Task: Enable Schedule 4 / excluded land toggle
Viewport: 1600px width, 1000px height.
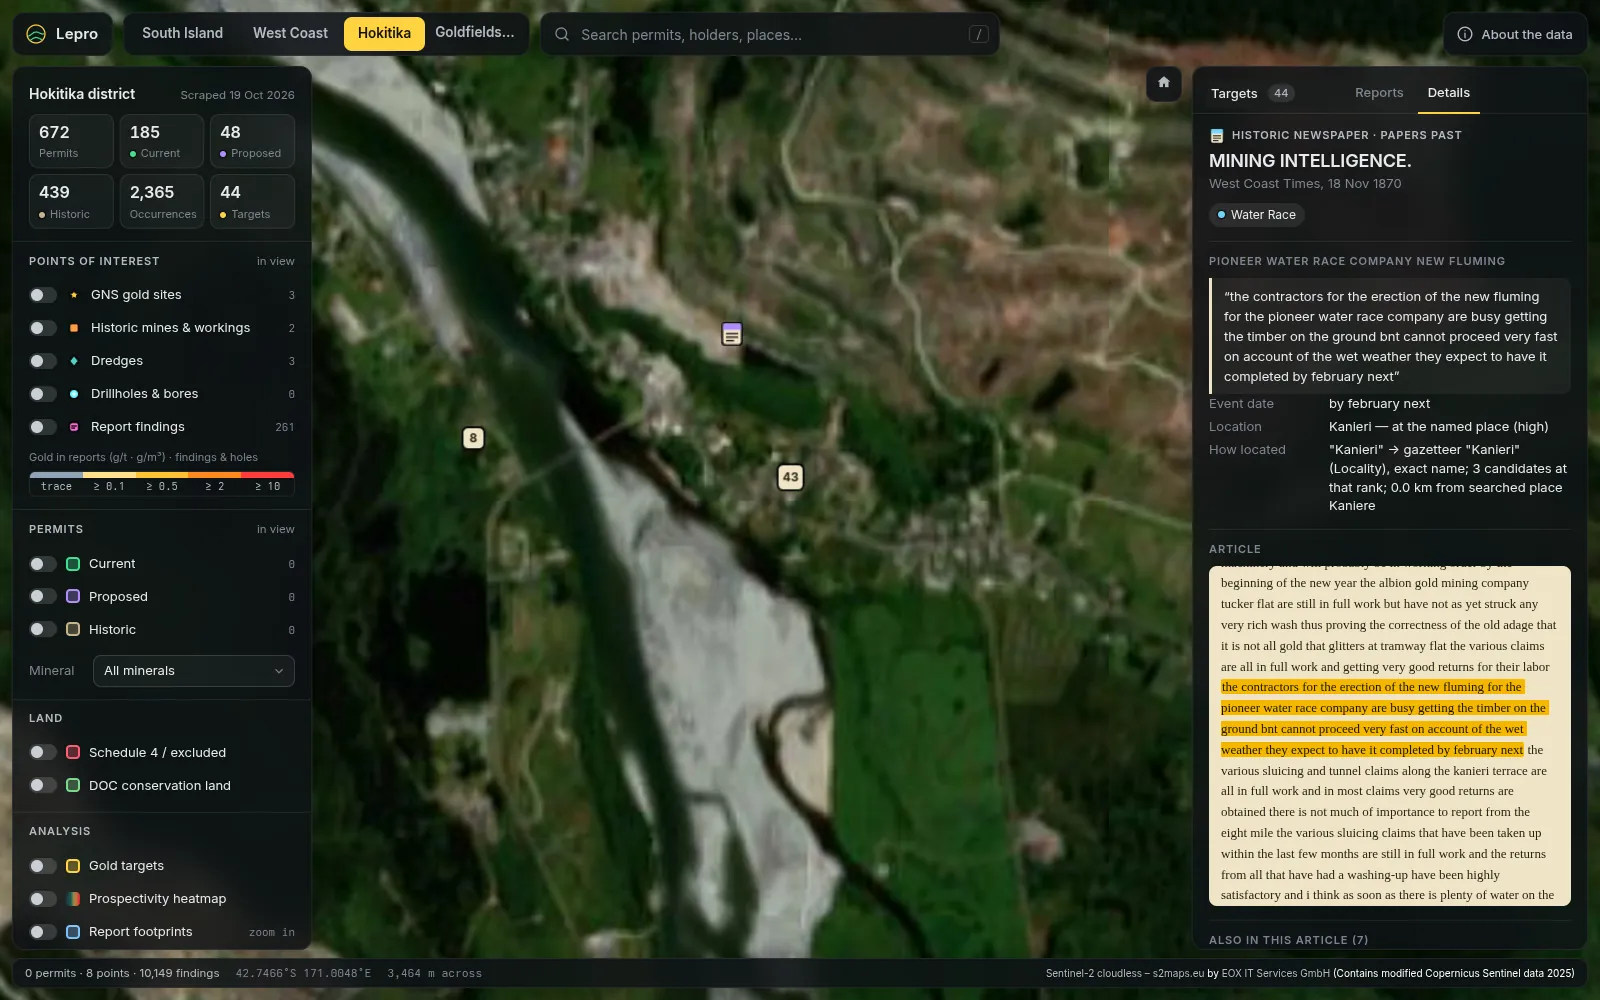Action: point(43,753)
